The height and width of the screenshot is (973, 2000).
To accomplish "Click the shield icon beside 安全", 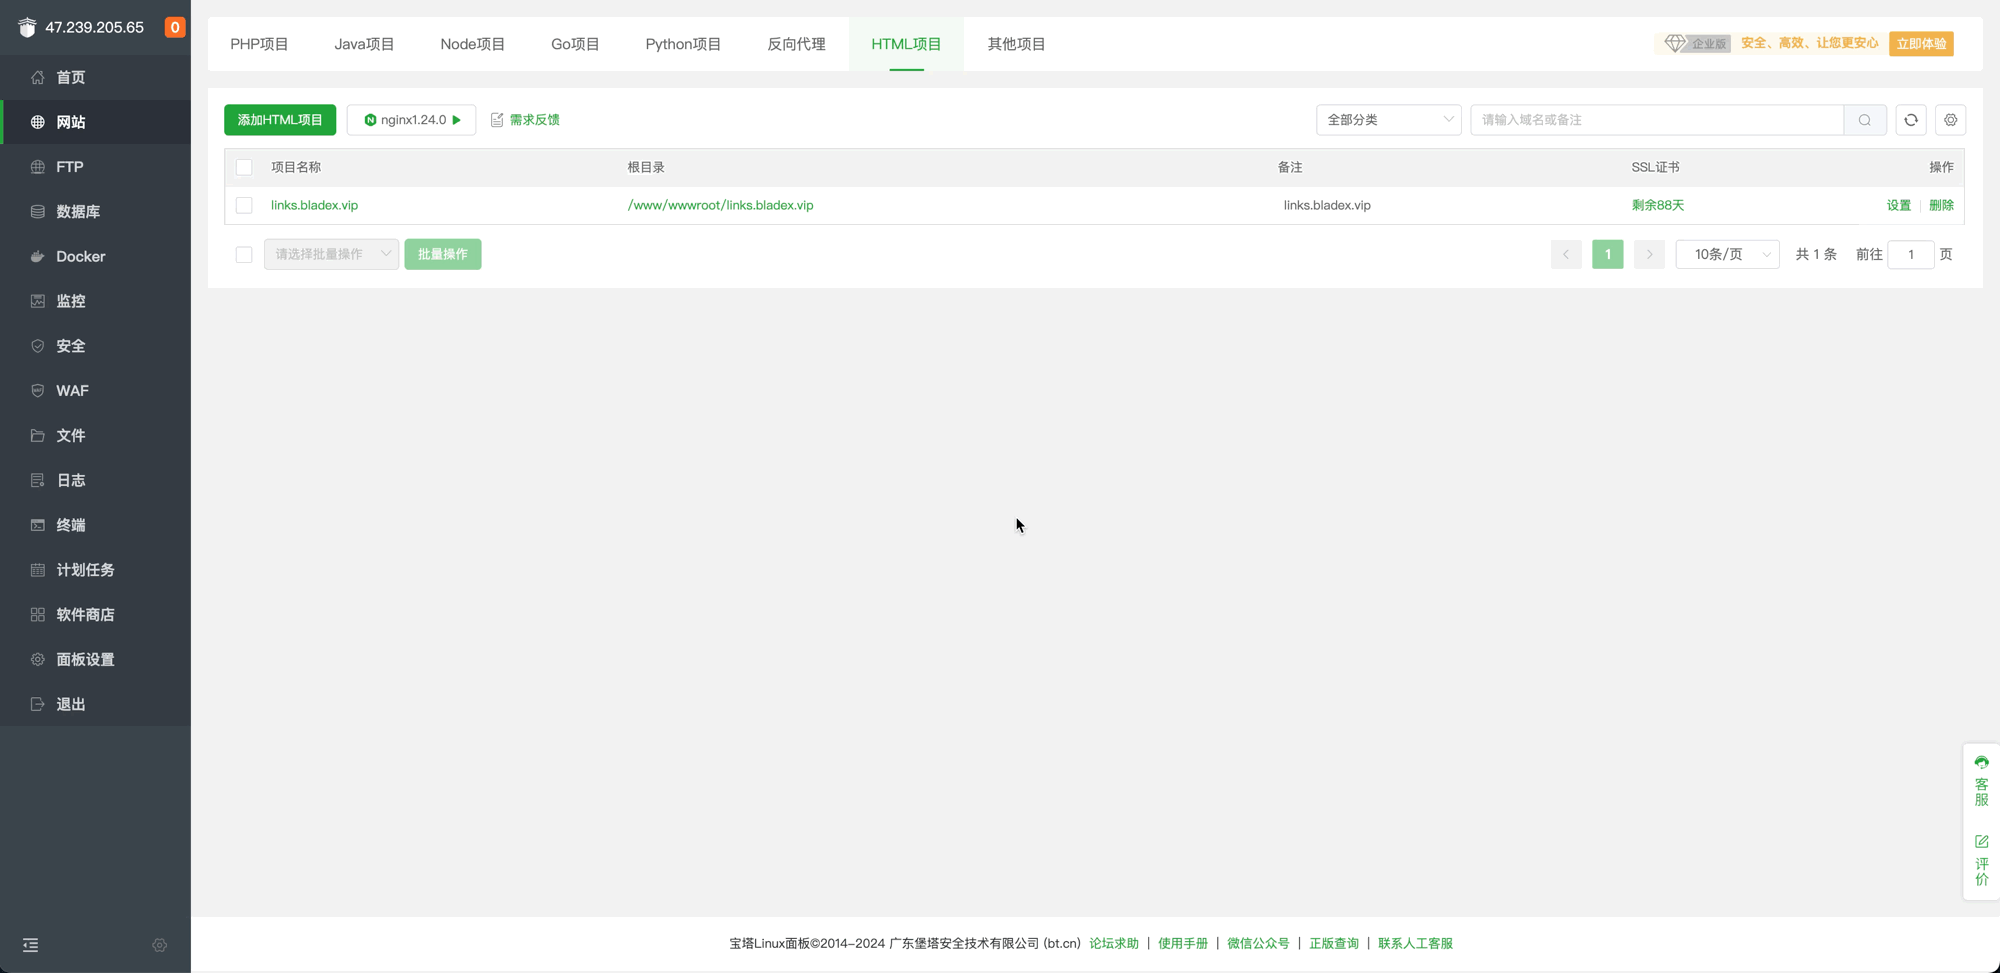I will point(37,346).
